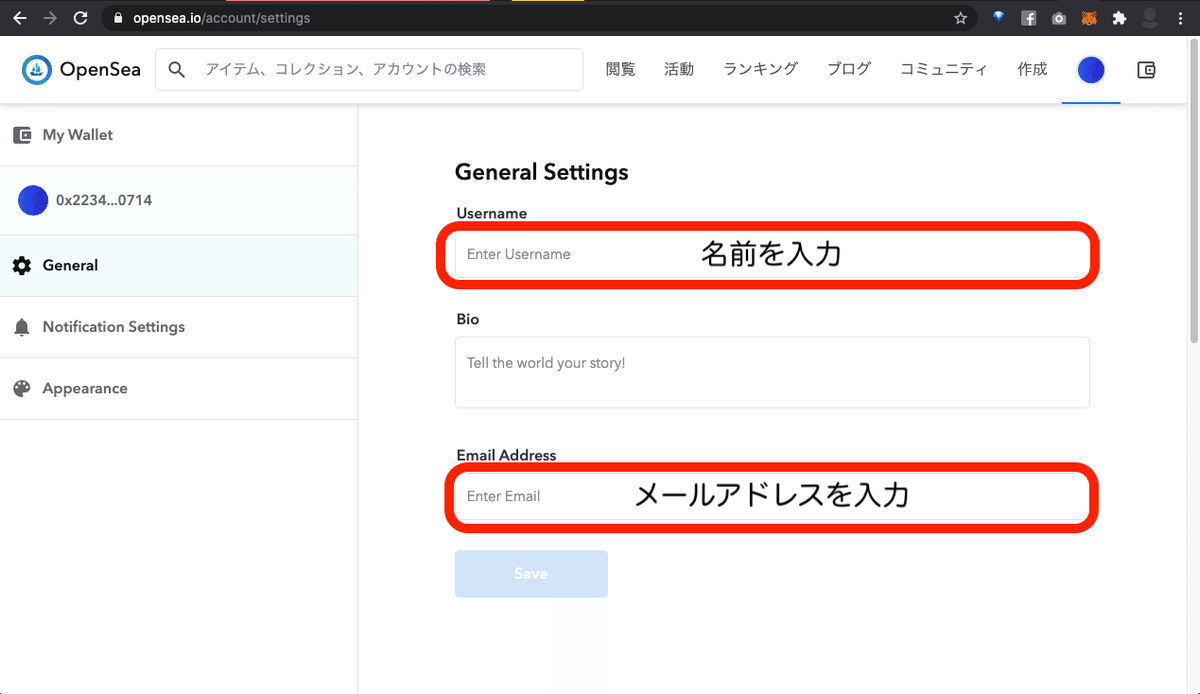Open the blue profile avatar
This screenshot has width=1200, height=694.
pyautogui.click(x=1090, y=69)
